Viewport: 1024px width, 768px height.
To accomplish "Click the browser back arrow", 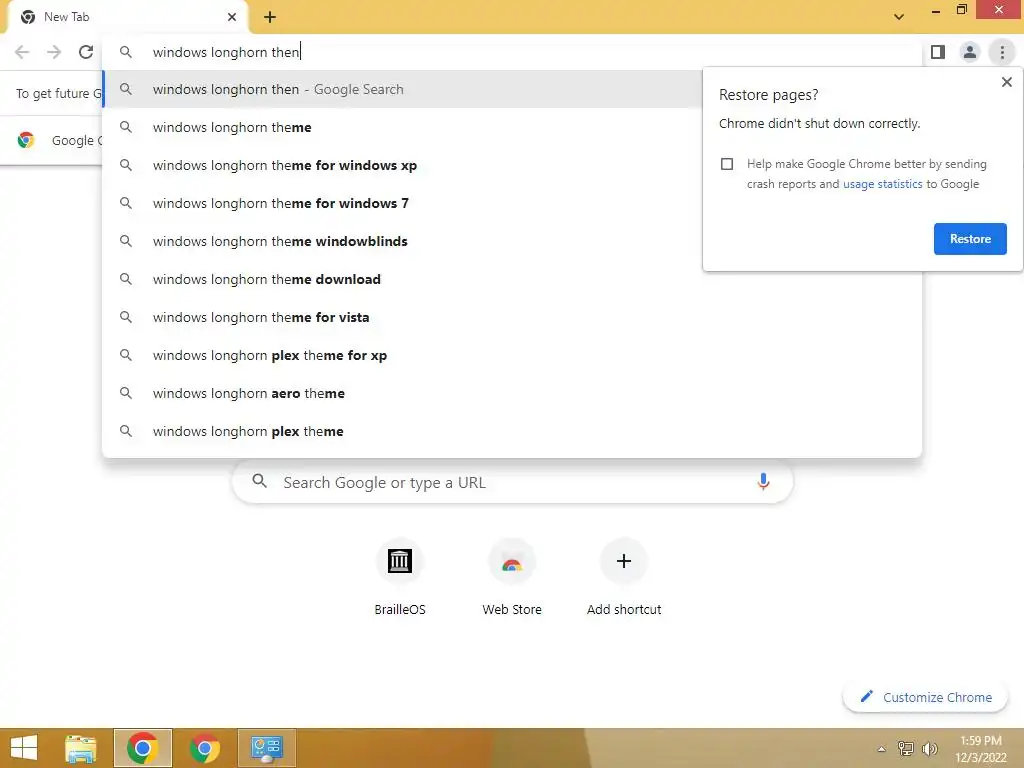I will [x=22, y=52].
